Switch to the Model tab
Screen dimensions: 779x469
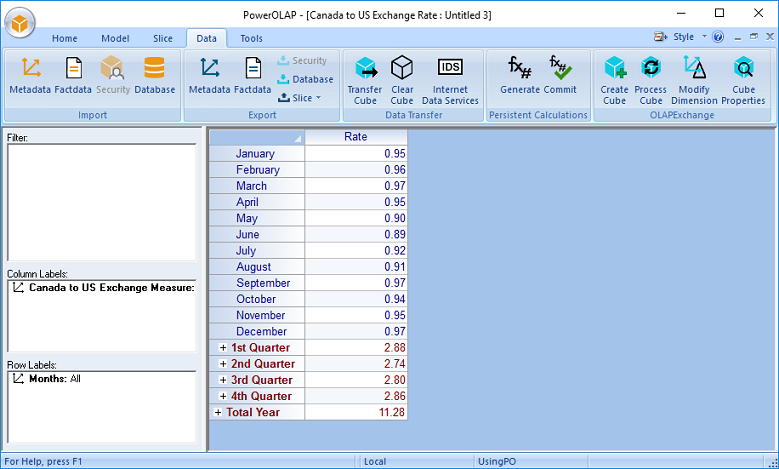pos(115,38)
